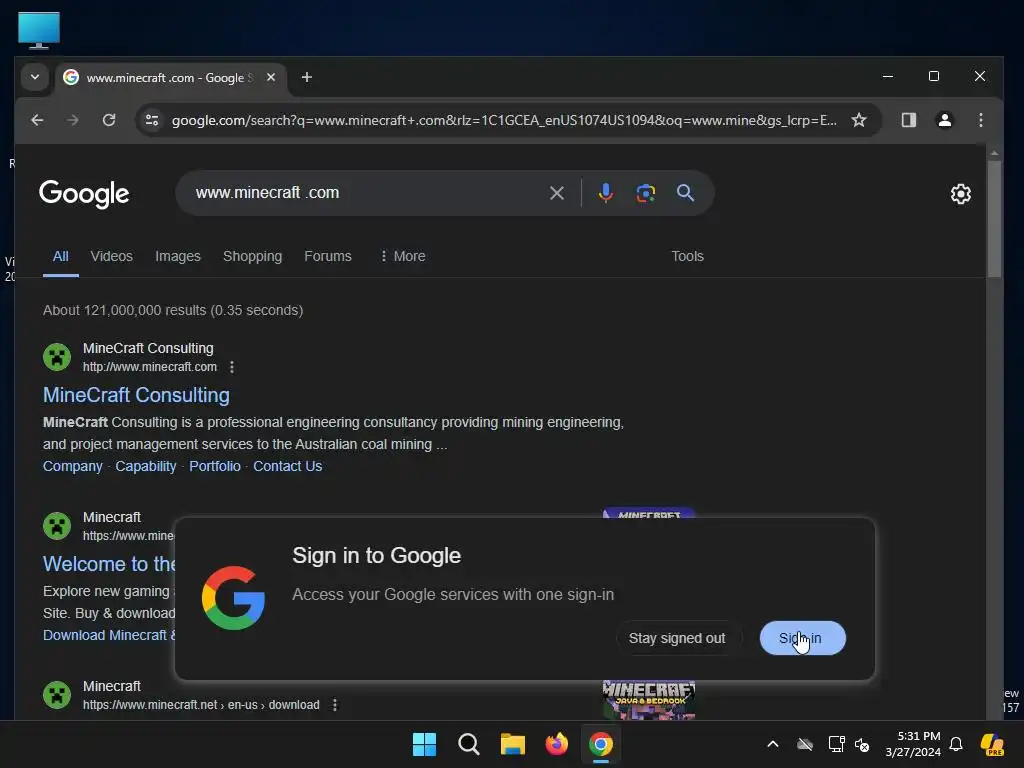
Task: Launch Firefox from the taskbar
Action: click(556, 744)
